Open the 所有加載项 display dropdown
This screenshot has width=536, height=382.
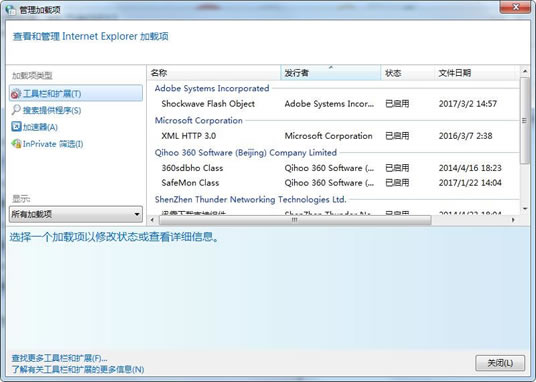(76, 214)
